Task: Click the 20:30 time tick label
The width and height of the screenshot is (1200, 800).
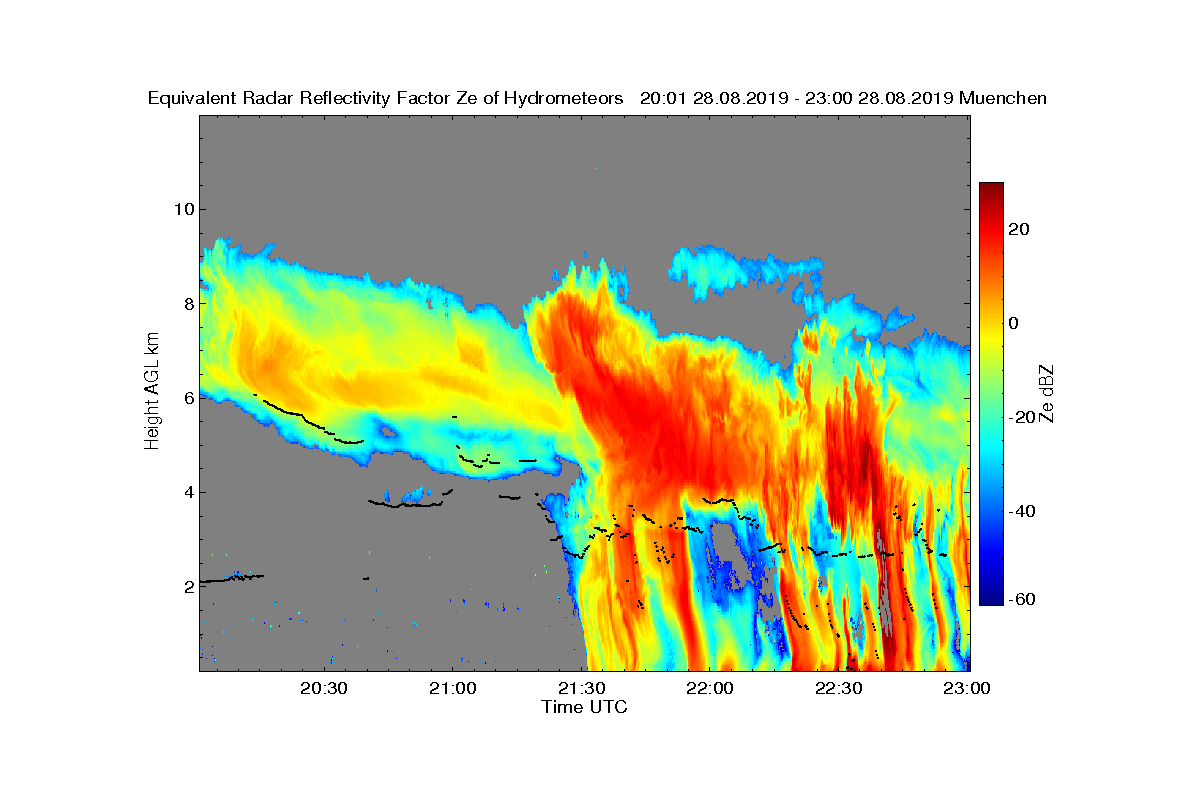Action: 326,689
